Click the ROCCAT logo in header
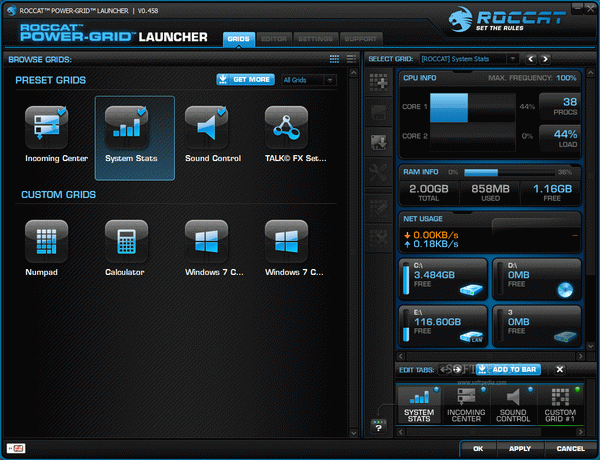 pos(507,19)
